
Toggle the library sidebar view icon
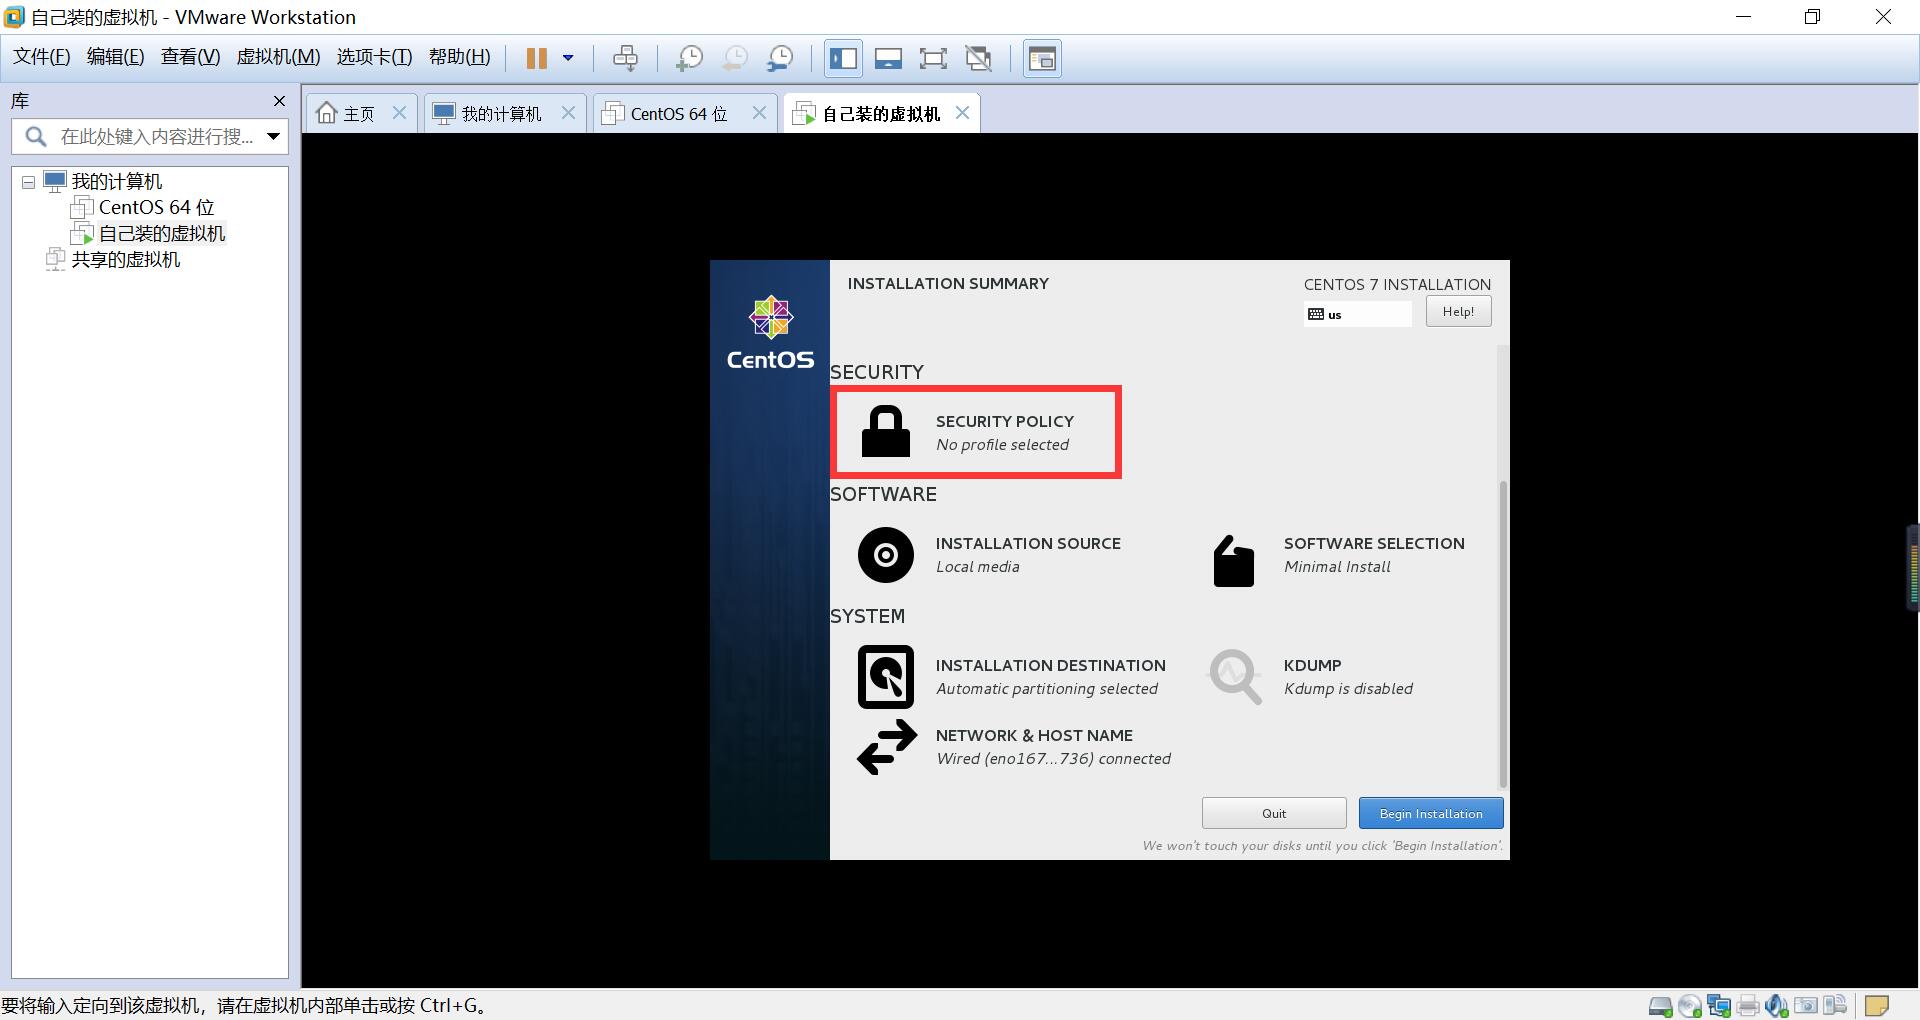coord(843,58)
